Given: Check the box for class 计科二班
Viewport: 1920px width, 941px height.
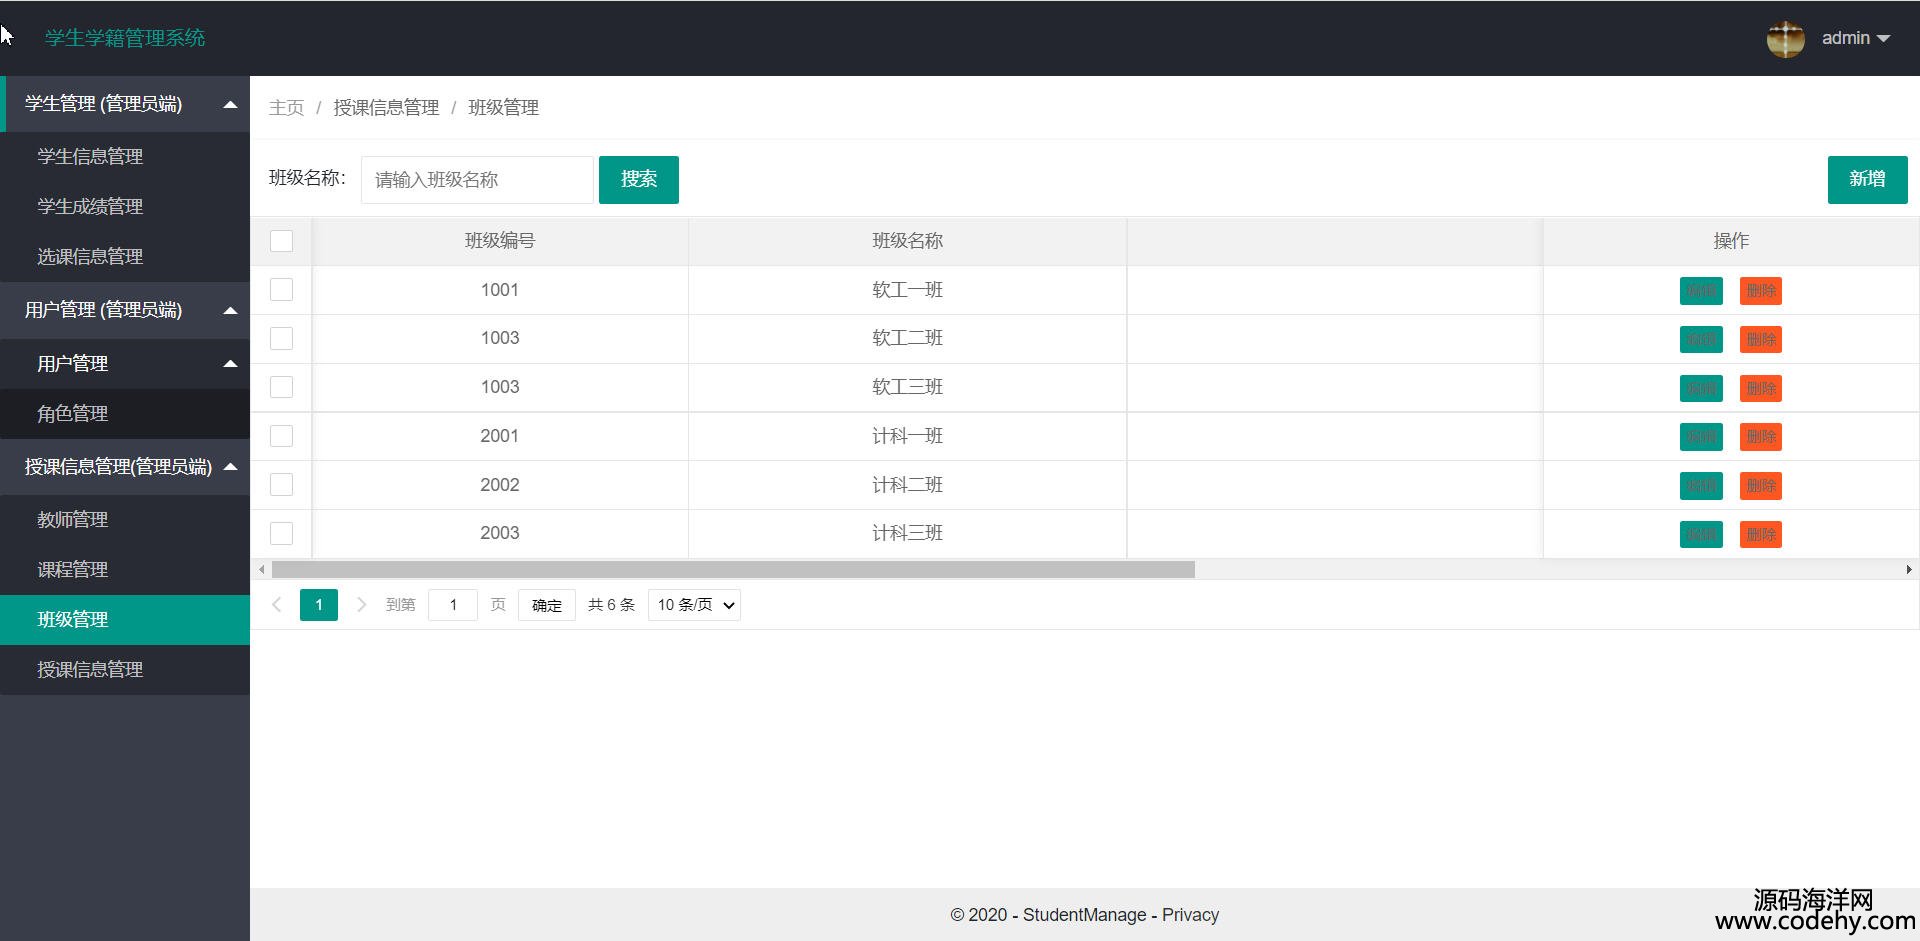Looking at the screenshot, I should point(282,485).
